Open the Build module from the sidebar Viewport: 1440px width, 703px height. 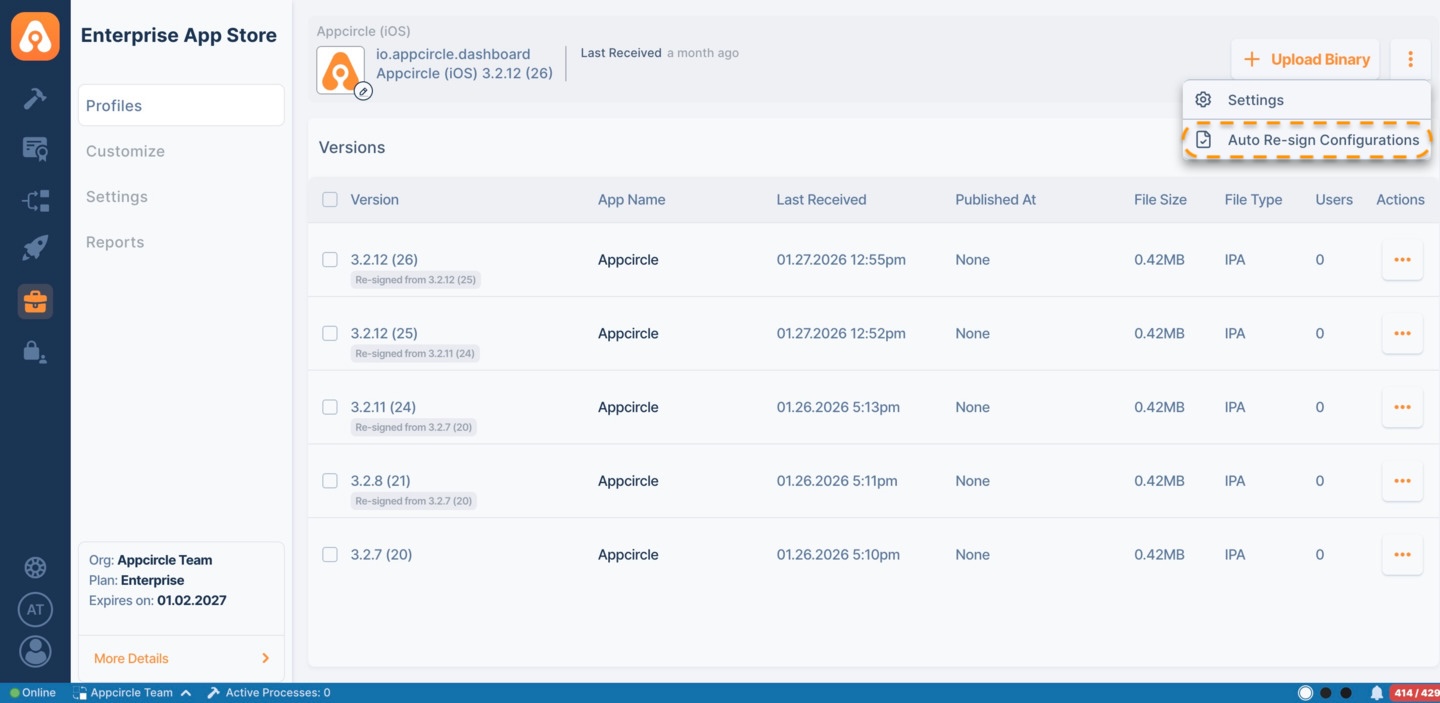[35, 98]
